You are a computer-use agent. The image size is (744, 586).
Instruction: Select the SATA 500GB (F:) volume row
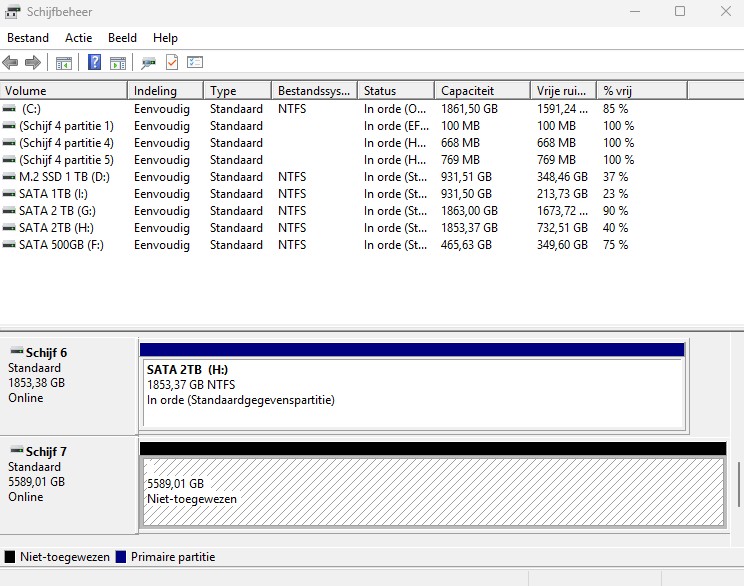click(x=318, y=245)
